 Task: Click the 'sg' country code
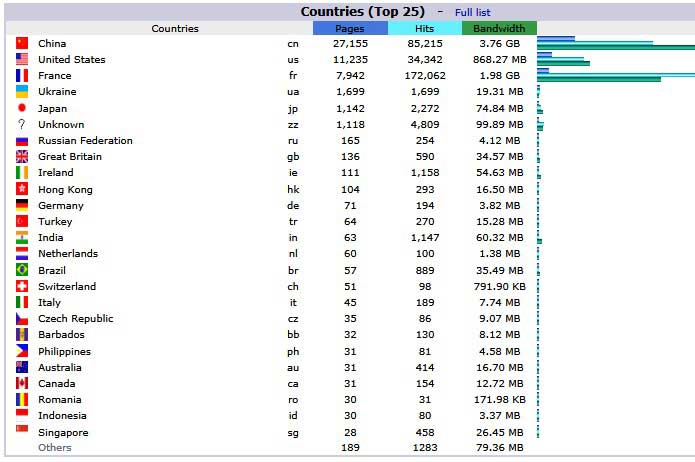293,433
